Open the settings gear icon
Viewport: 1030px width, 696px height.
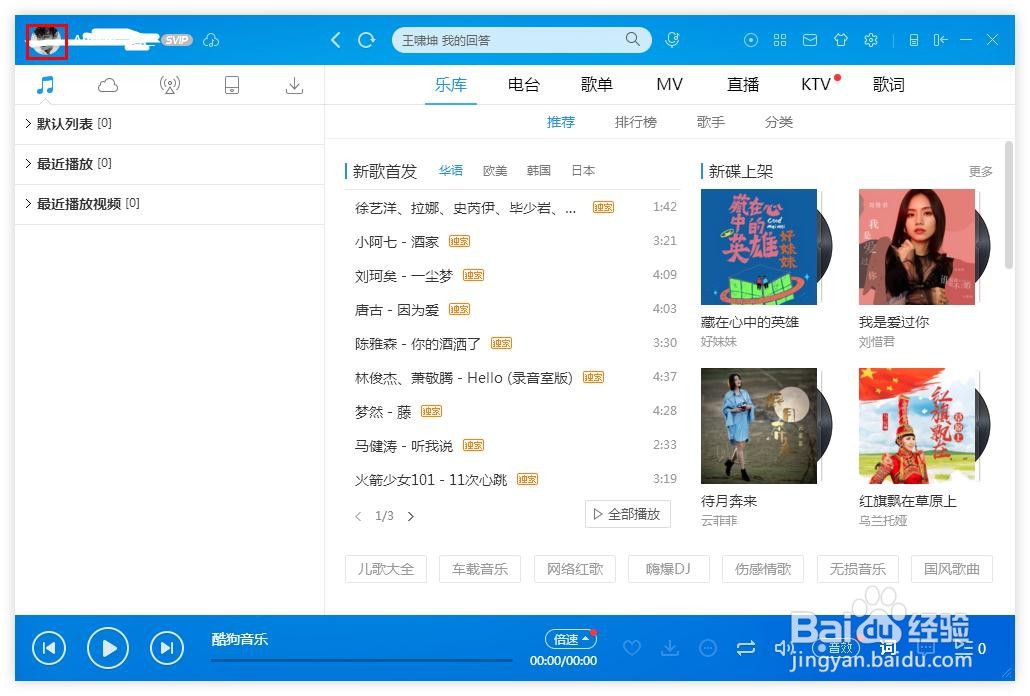click(x=871, y=40)
